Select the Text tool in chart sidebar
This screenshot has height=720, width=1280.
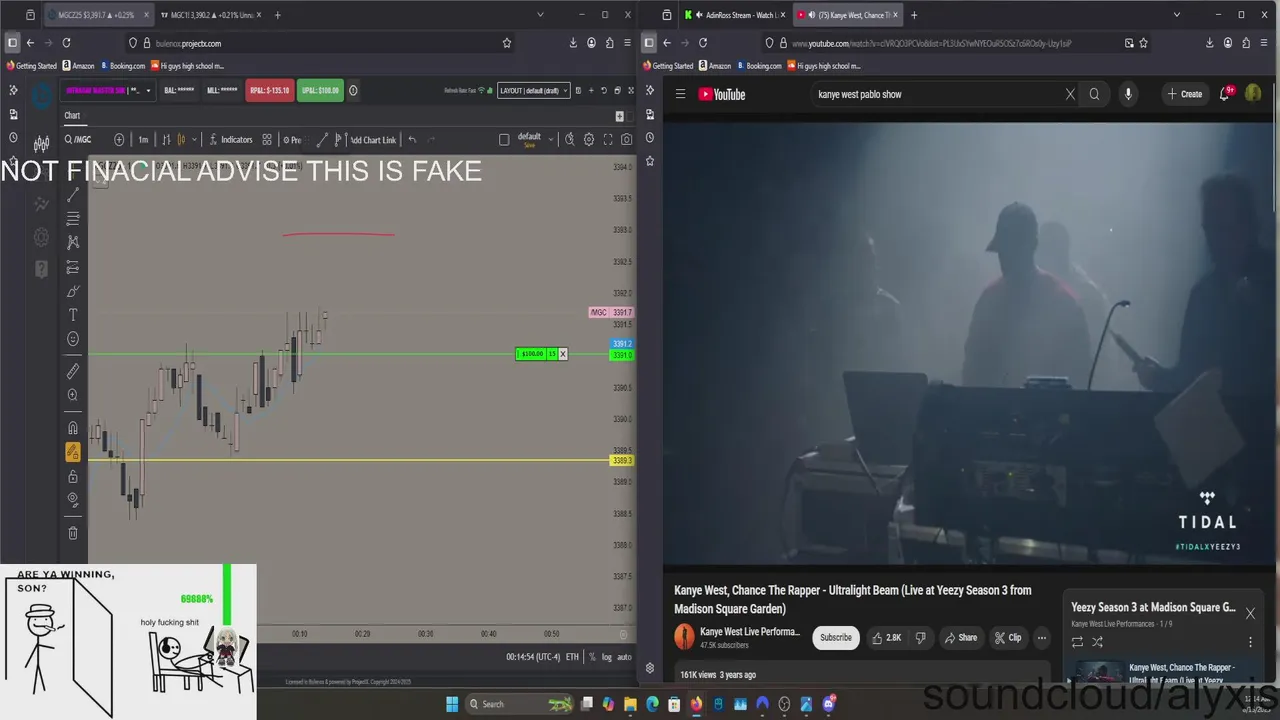pos(73,315)
